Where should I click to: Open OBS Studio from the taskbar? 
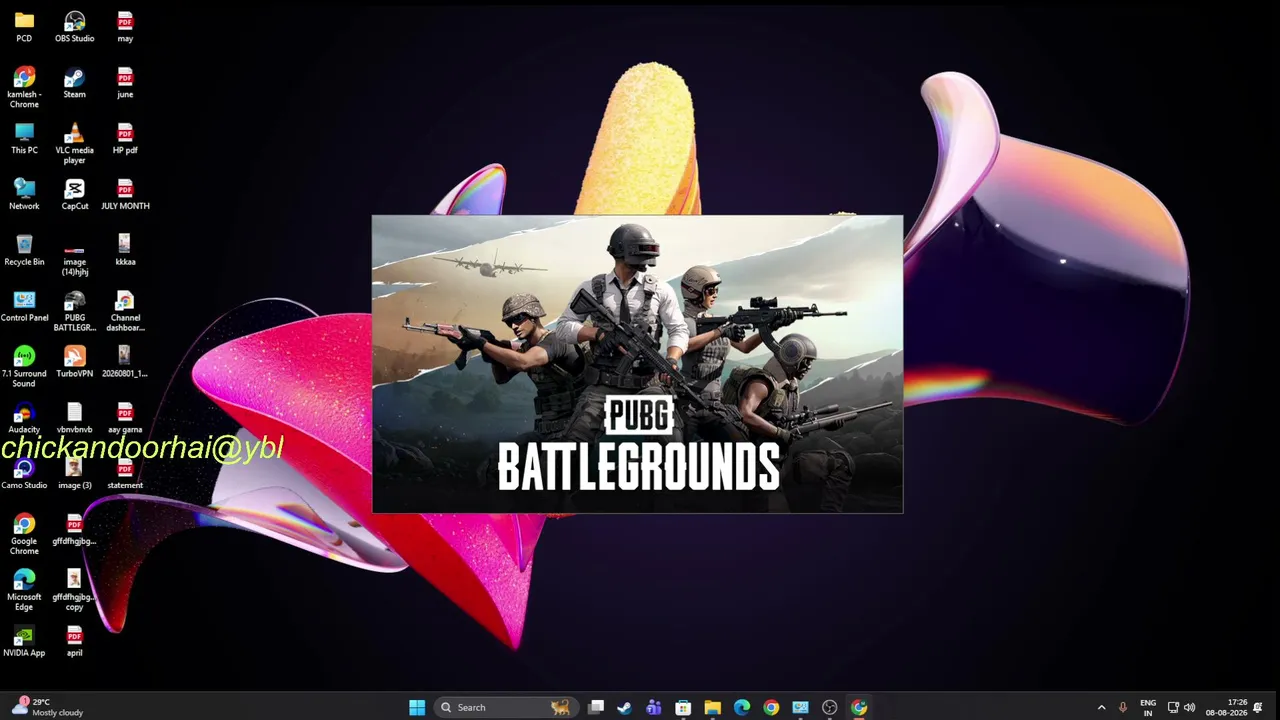coord(829,708)
